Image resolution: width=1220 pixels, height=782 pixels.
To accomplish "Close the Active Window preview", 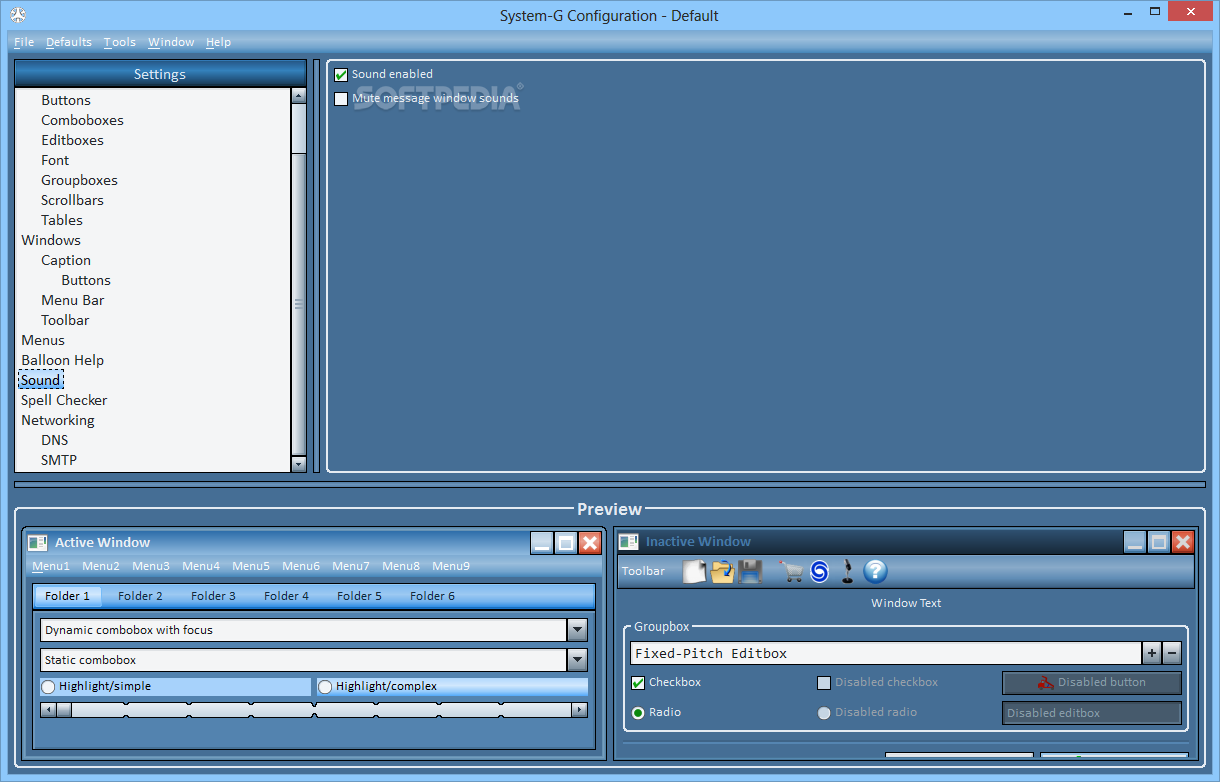I will point(590,543).
